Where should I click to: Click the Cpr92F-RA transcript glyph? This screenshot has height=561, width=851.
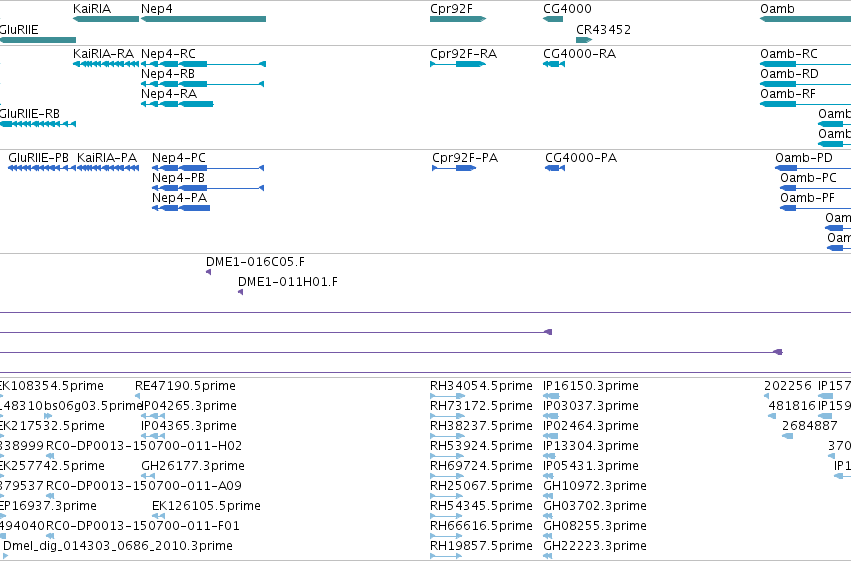click(458, 64)
